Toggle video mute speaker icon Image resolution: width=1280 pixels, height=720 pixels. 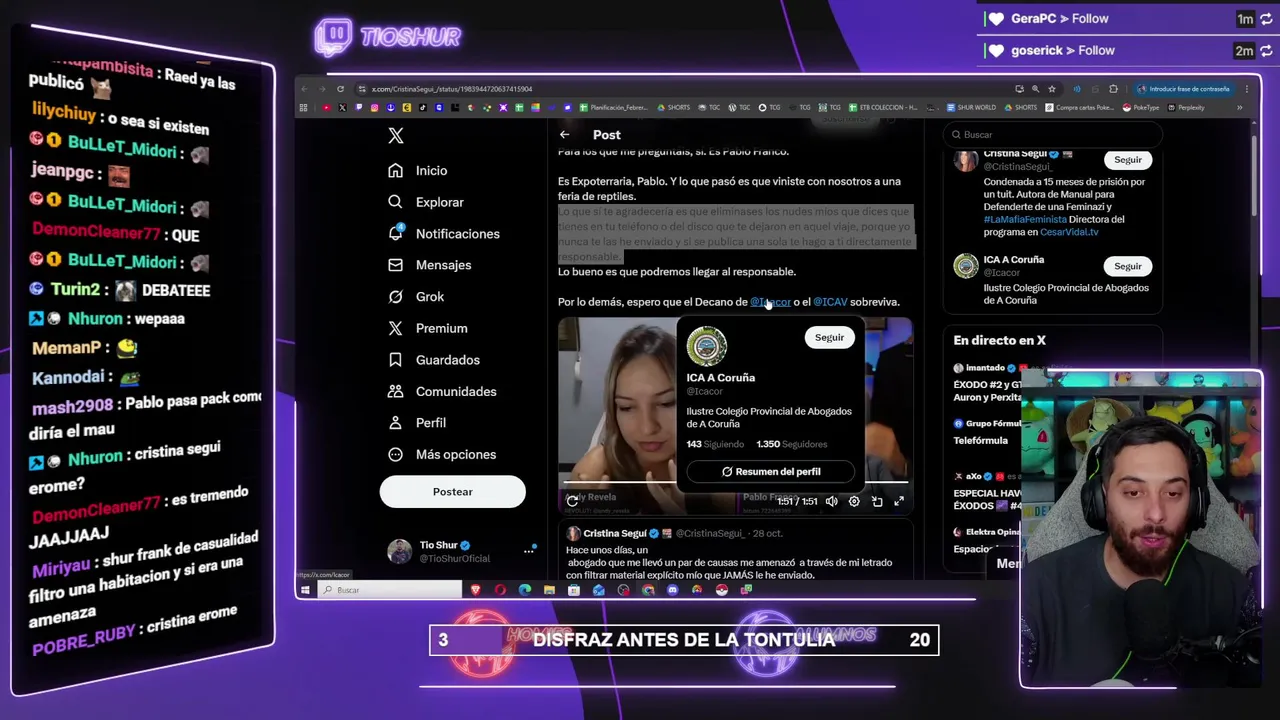831,502
